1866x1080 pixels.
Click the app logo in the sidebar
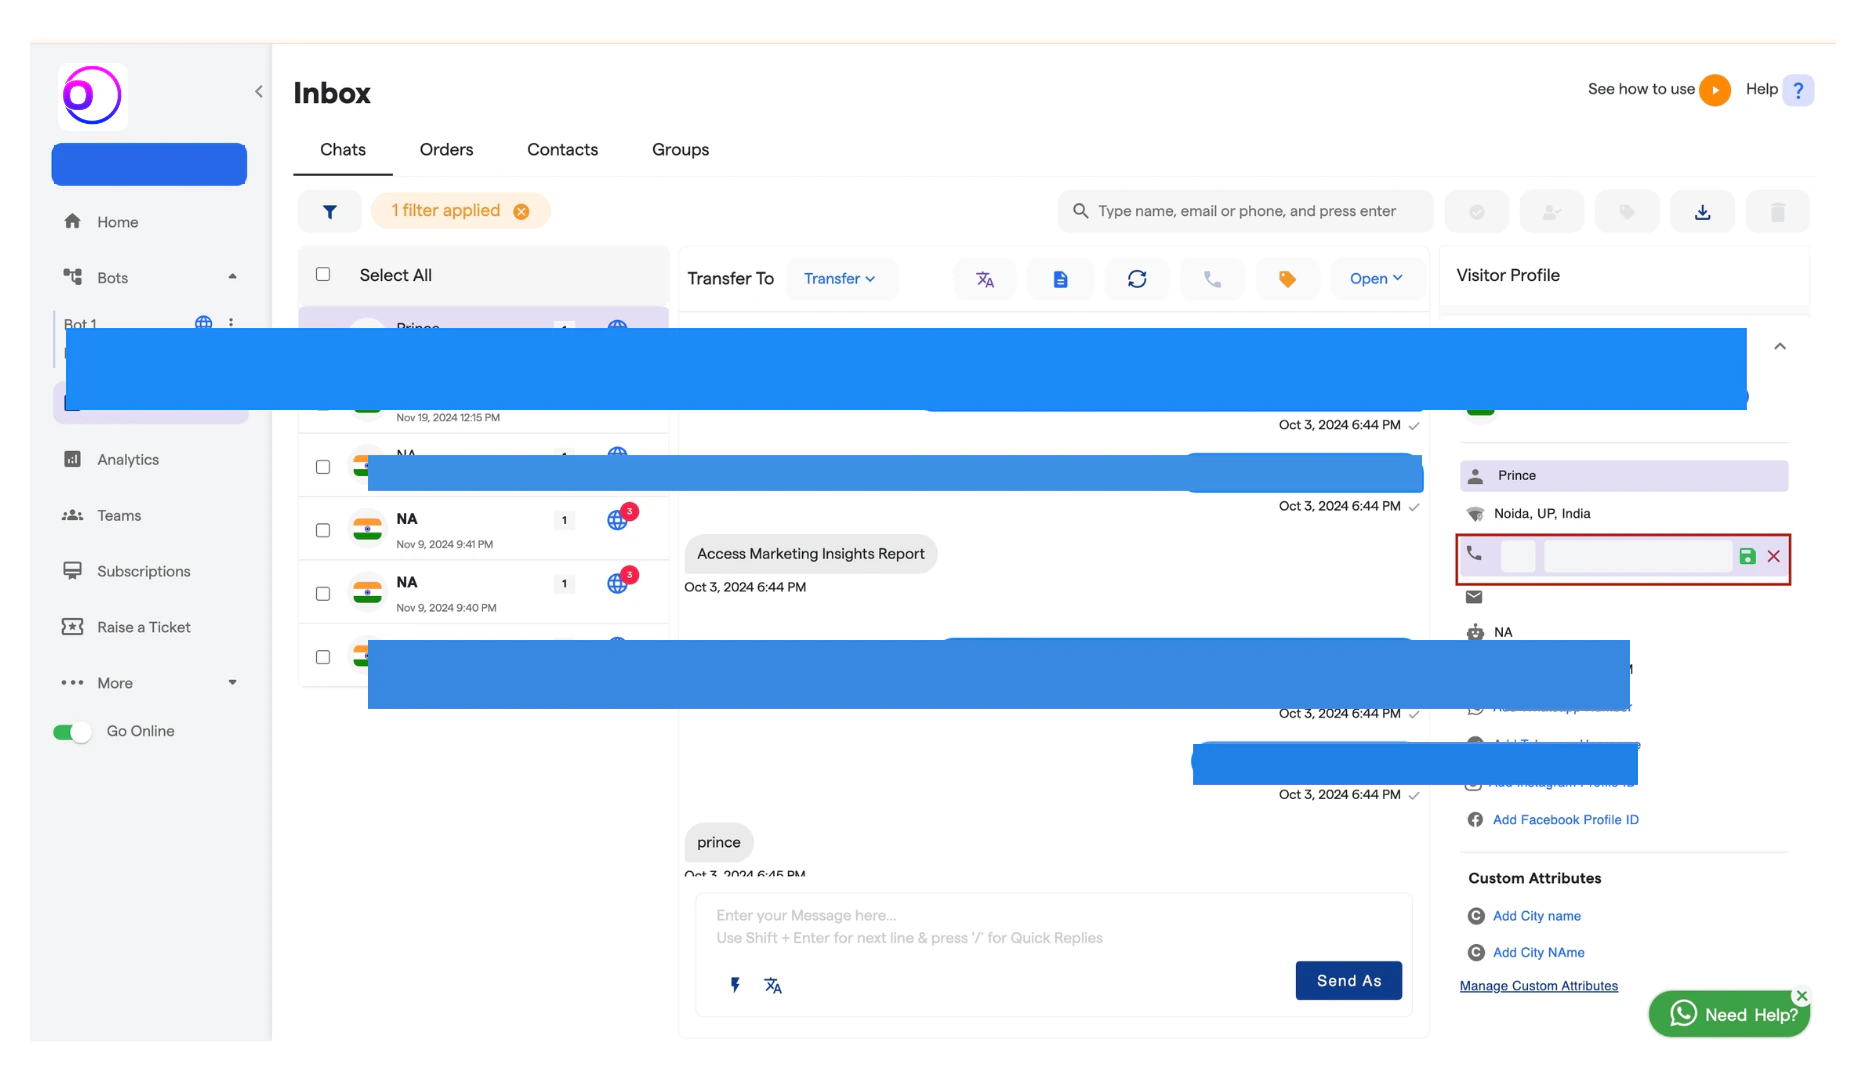(92, 96)
